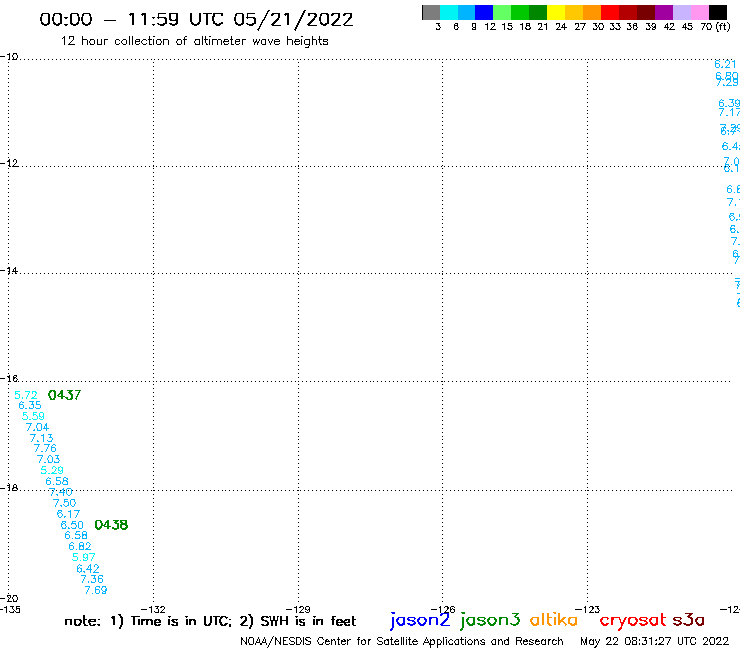Click the wave height value 7.04
The image size is (740, 650).
coord(37,427)
